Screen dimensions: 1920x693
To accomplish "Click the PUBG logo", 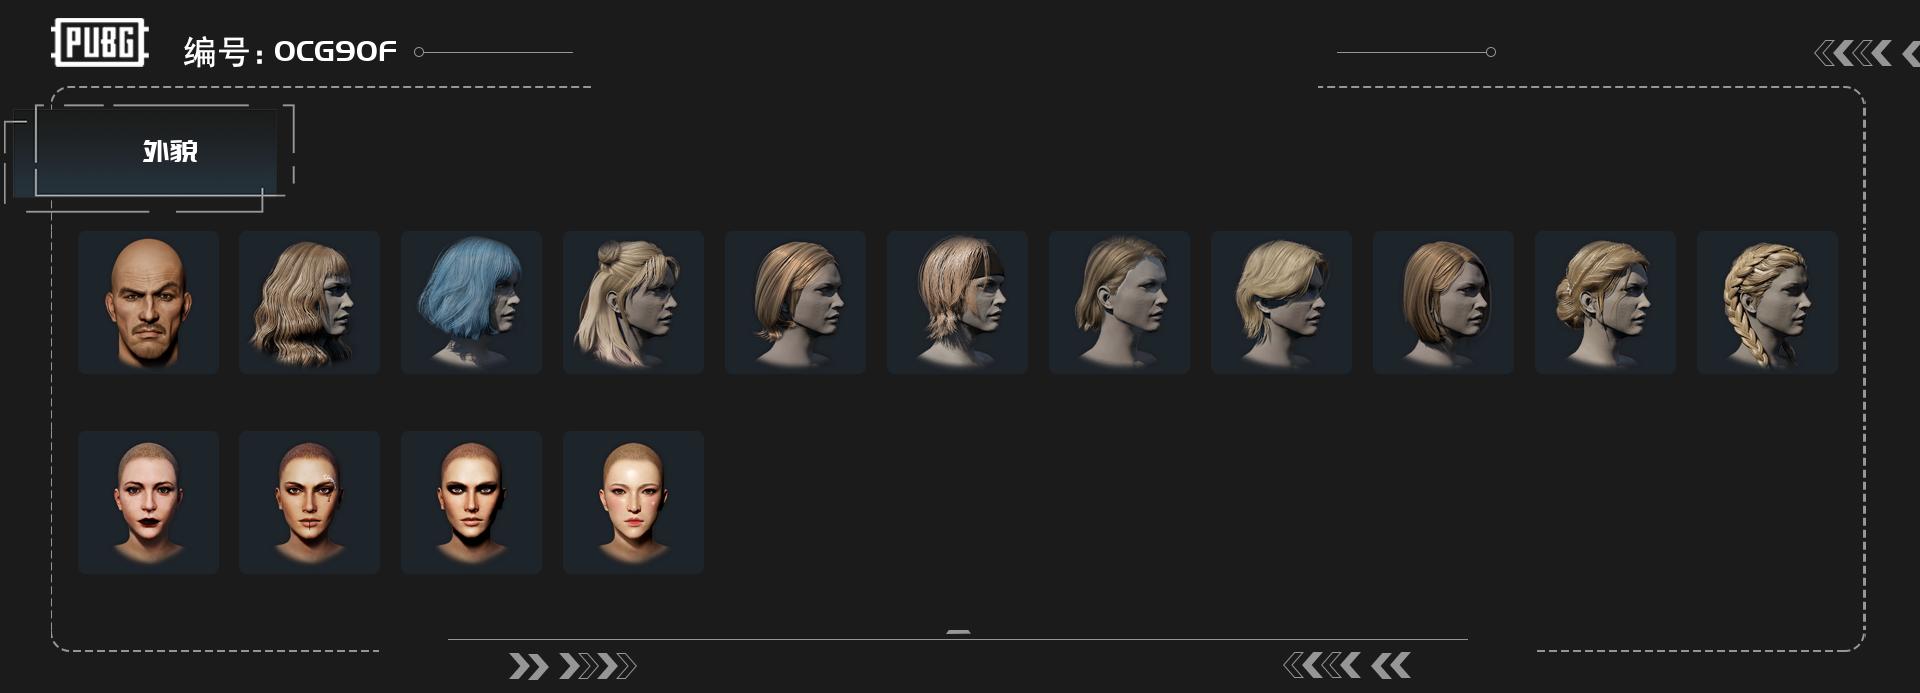I will pyautogui.click(x=100, y=43).
